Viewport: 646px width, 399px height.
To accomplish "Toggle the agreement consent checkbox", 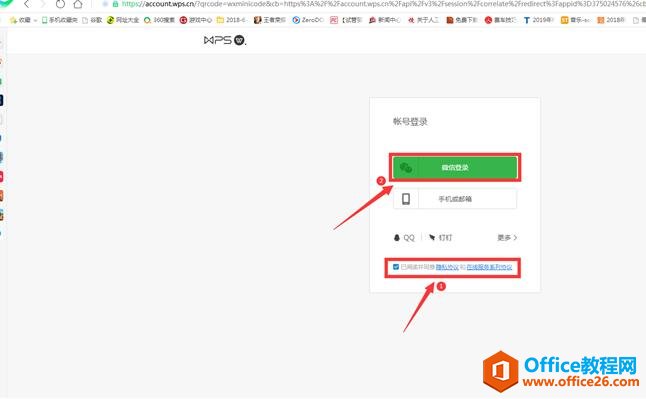I will tap(396, 267).
